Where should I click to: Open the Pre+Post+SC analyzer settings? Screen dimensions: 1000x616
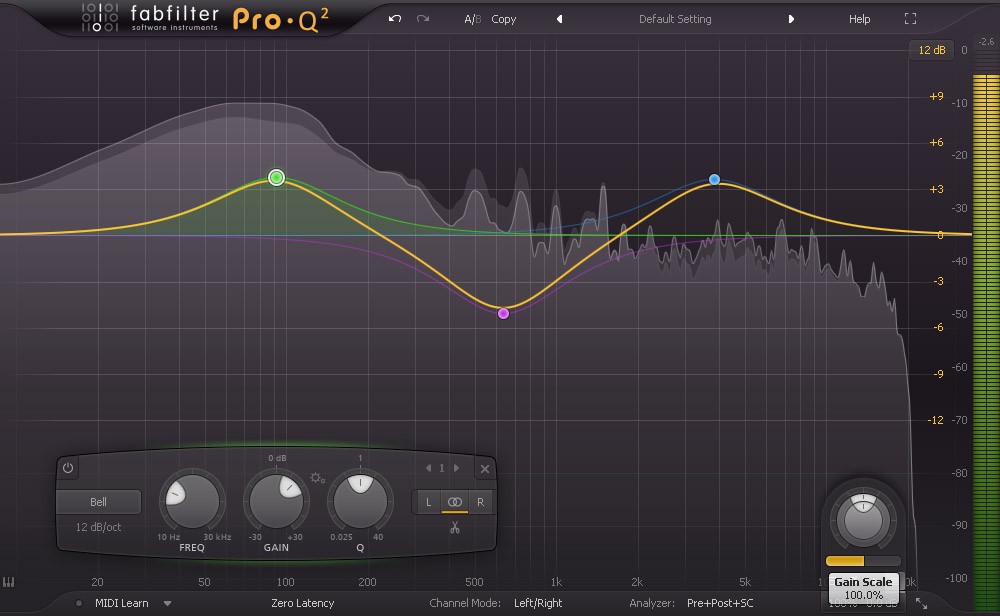[719, 603]
